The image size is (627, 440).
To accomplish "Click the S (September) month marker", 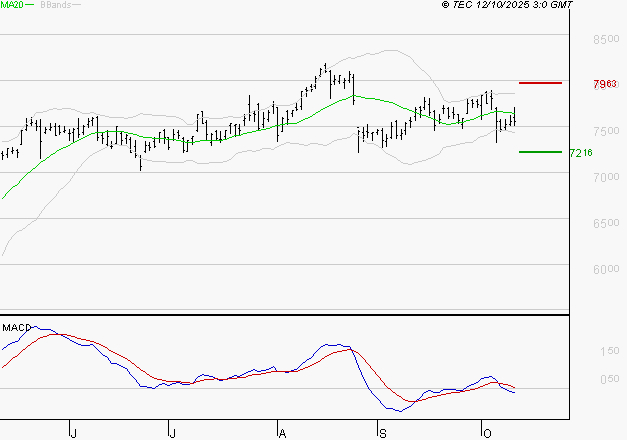I will [383, 434].
